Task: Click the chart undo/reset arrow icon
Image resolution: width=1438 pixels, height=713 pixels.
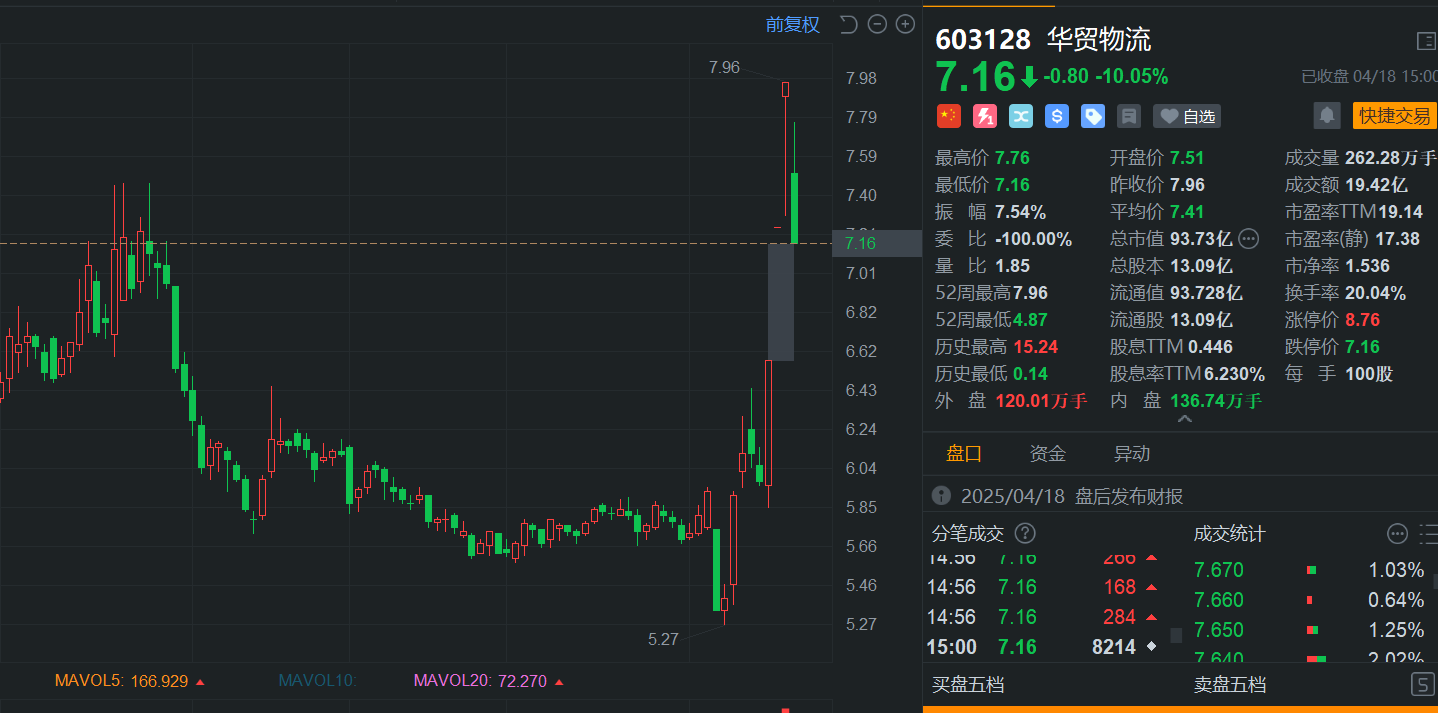Action: 849,24
